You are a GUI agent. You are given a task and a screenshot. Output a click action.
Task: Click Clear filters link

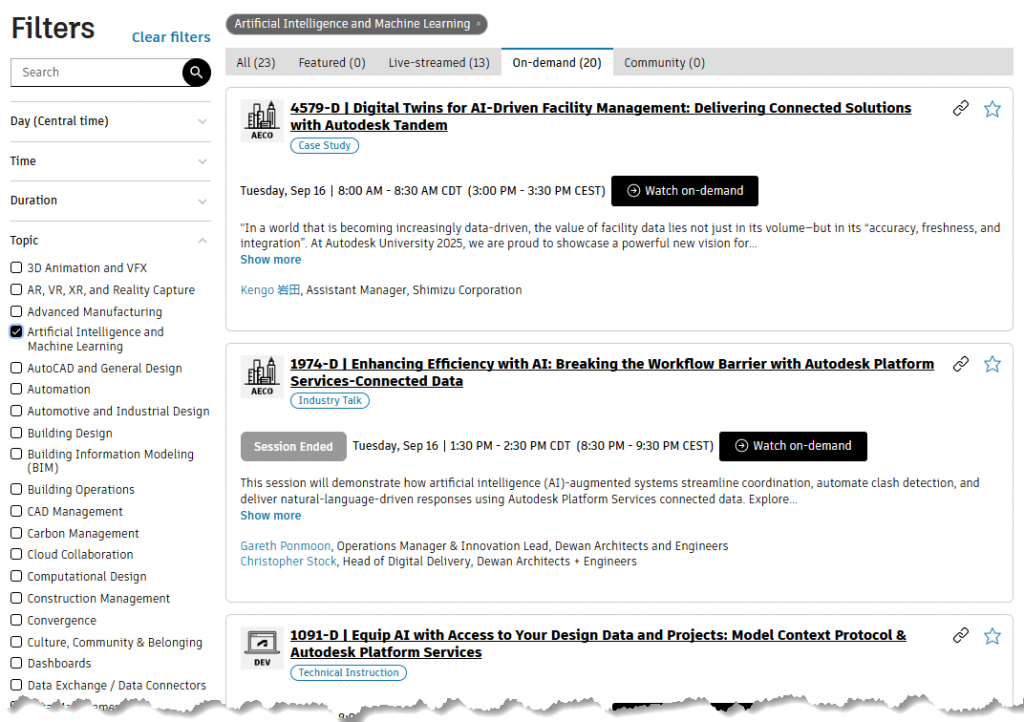pos(171,37)
